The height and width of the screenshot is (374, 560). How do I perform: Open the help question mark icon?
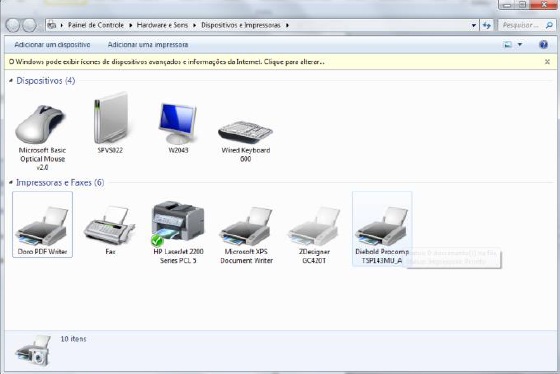pos(543,45)
